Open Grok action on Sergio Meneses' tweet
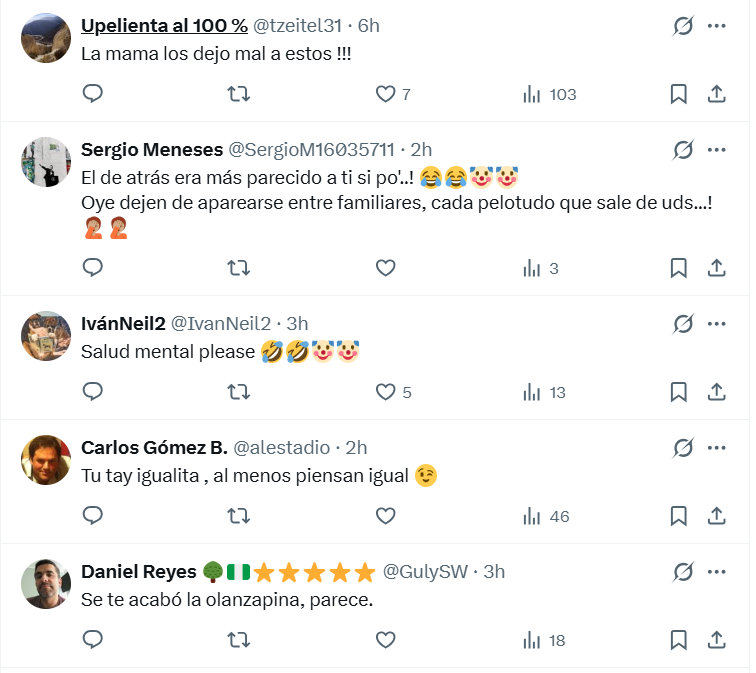 [683, 150]
